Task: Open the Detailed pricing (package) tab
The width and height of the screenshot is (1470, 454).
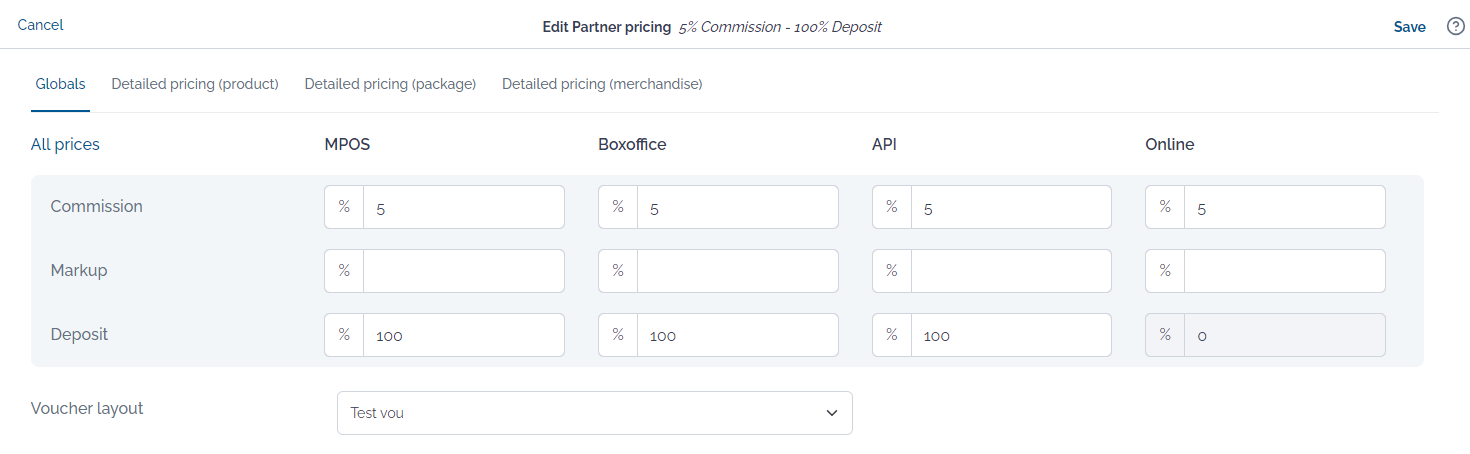Action: [x=390, y=84]
